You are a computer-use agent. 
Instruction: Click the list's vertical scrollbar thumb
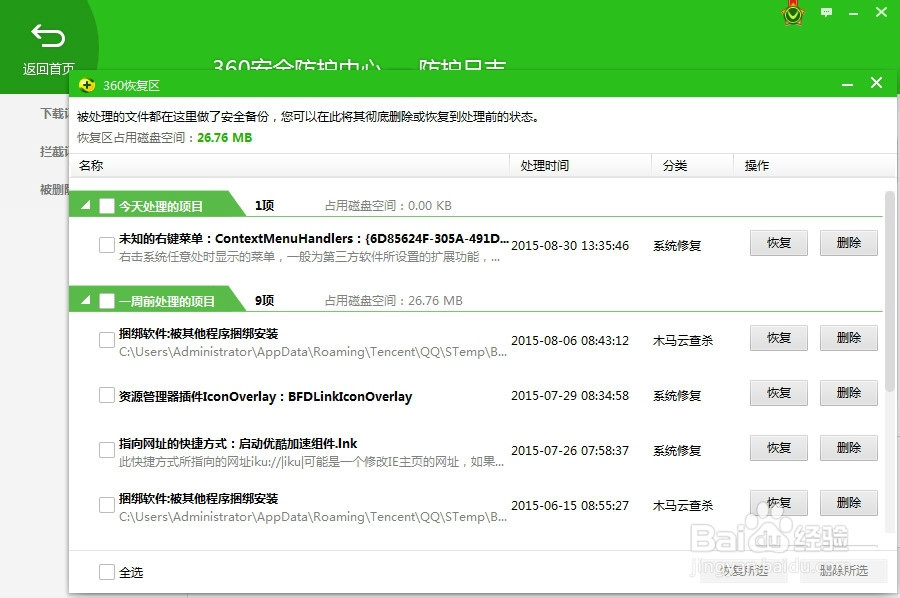(889, 292)
